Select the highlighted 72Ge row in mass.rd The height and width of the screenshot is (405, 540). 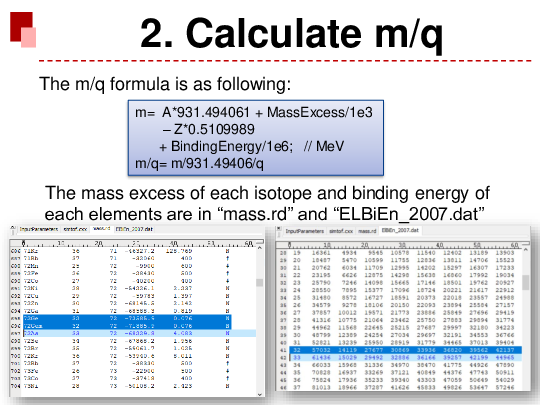pos(127,318)
